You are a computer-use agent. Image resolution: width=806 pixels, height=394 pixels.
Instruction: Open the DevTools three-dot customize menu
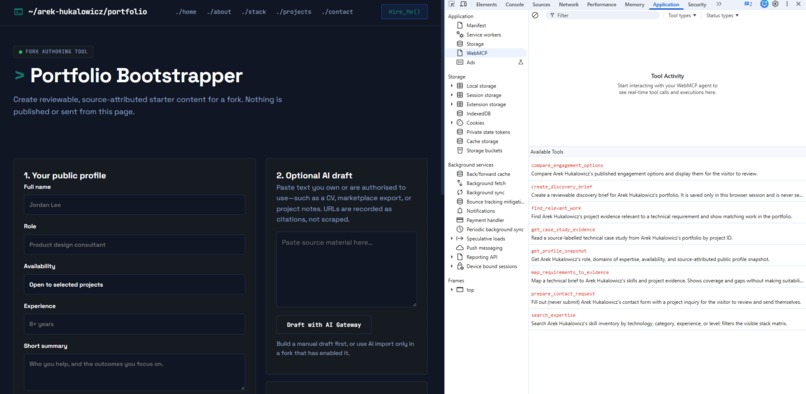(x=787, y=4)
